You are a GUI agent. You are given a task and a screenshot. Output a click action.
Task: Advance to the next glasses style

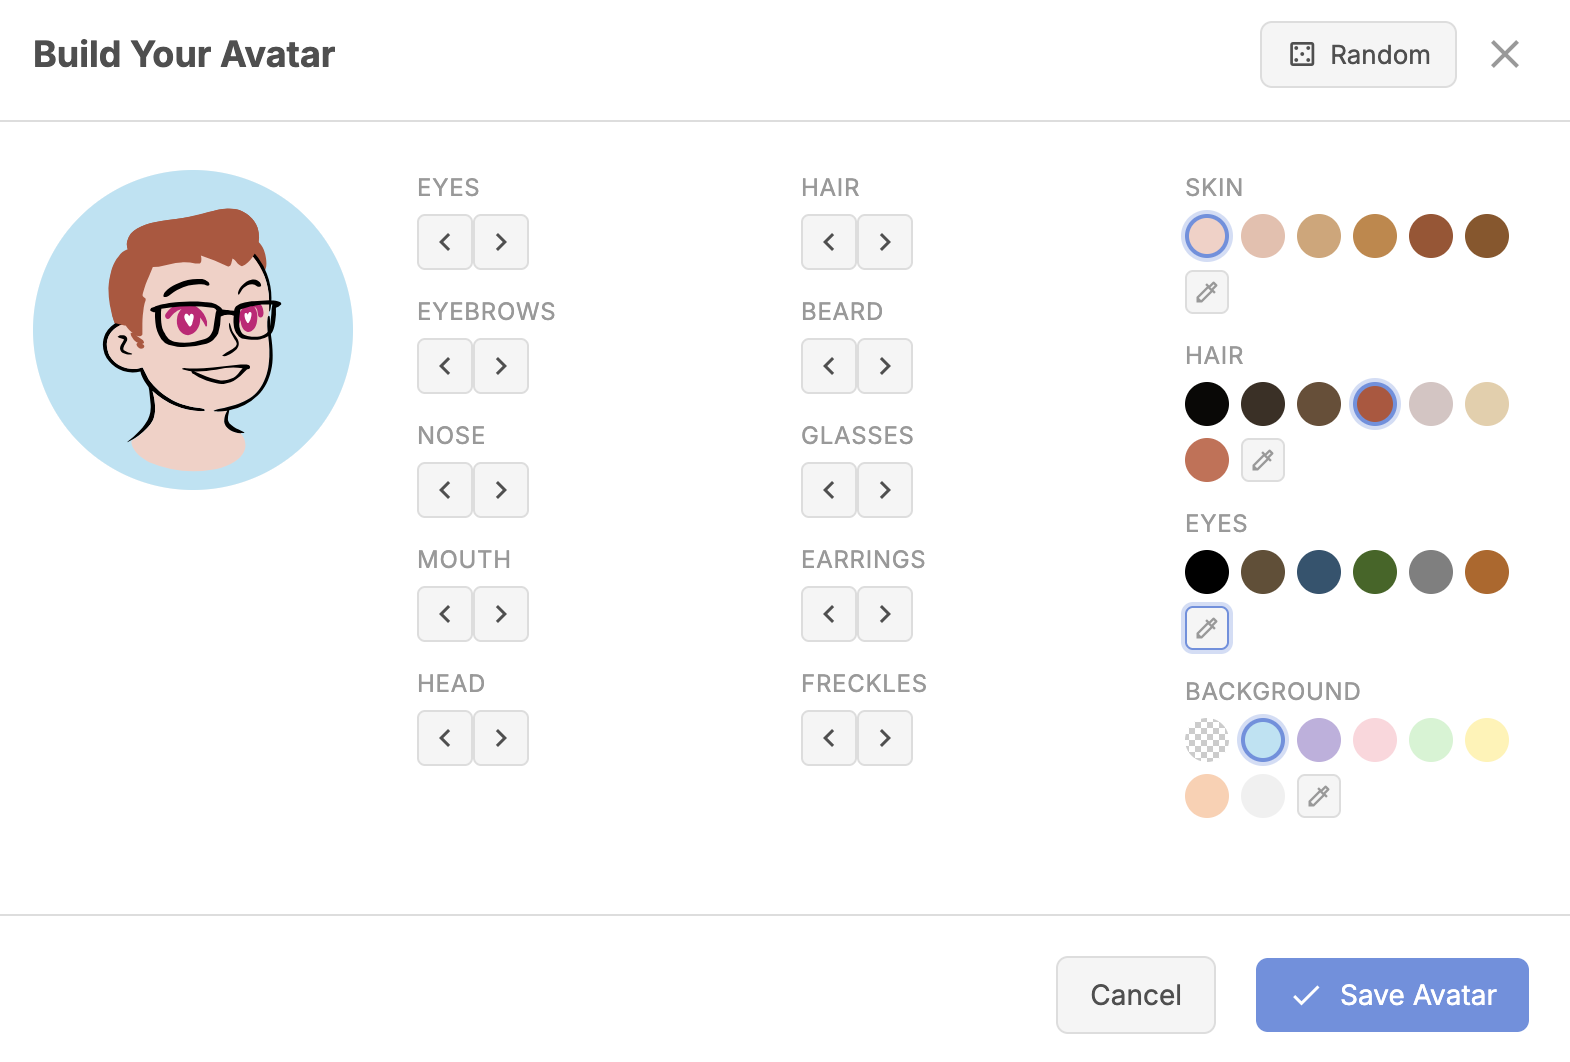[x=884, y=490]
